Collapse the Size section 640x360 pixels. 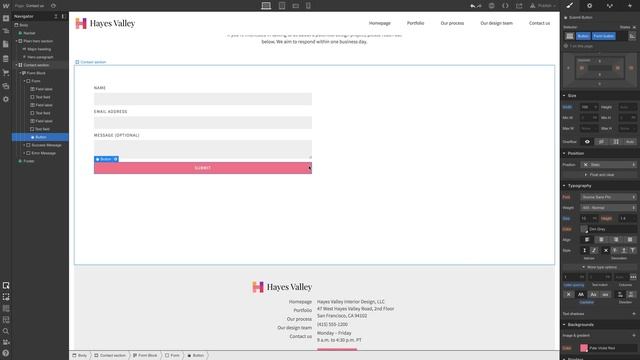point(564,96)
